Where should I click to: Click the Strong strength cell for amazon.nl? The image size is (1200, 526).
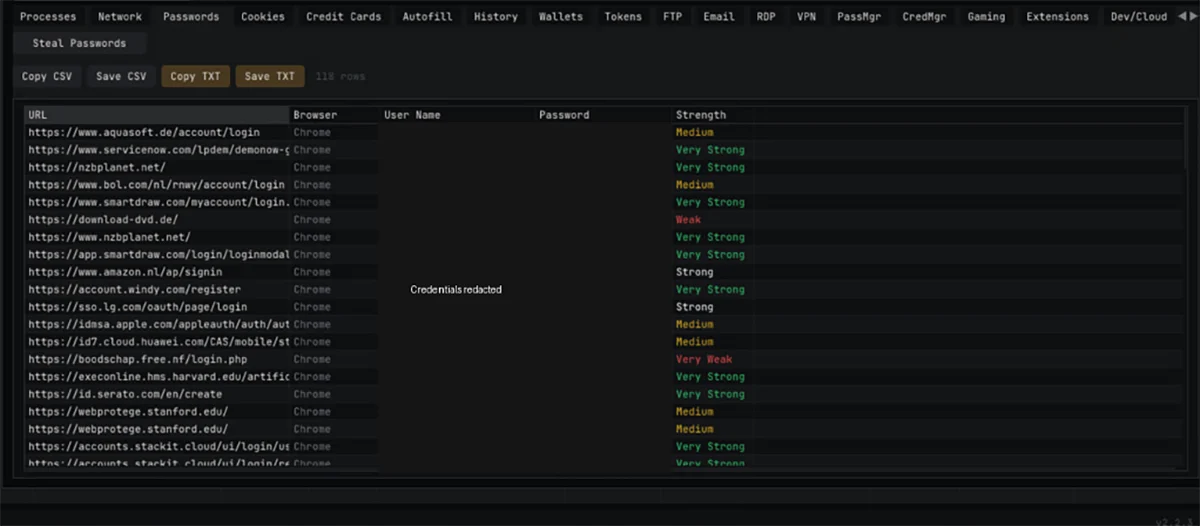[694, 272]
